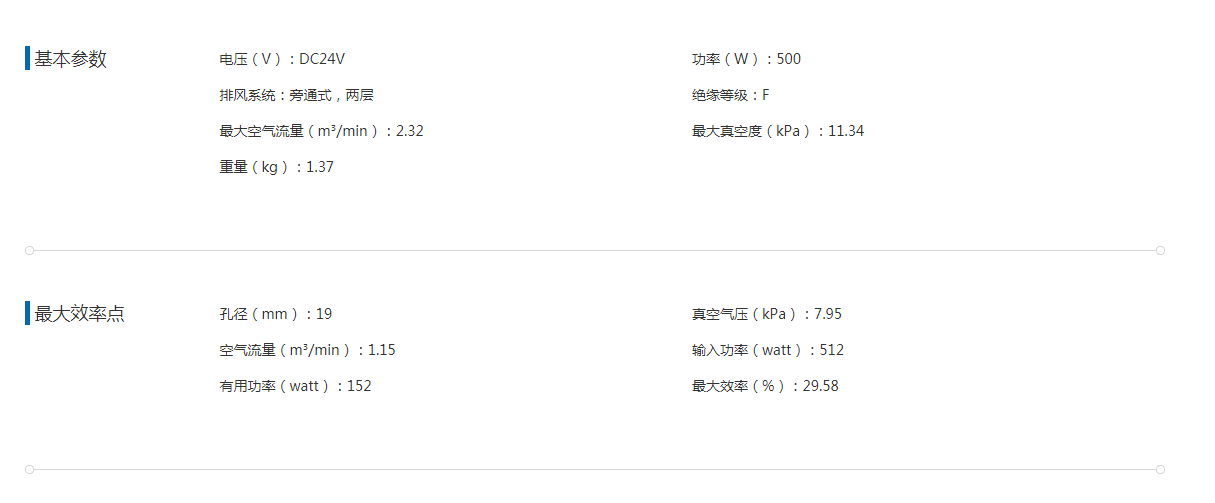1215x503 pixels.
Task: Click the right circle on the bottom divider
Action: tap(1160, 469)
